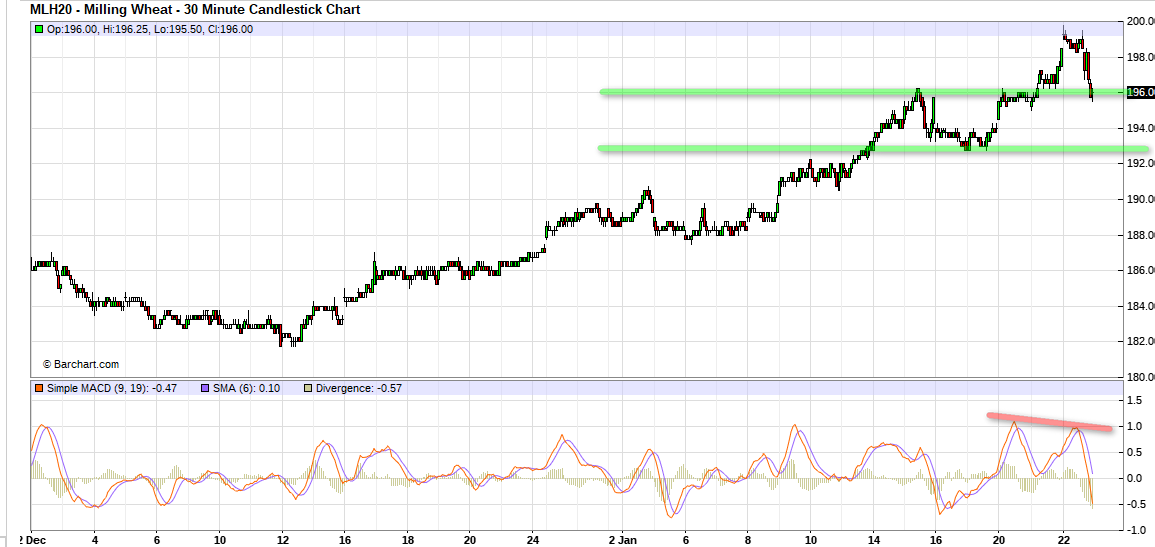Click the green OHLC legend square
The width and height of the screenshot is (1155, 547).
pos(39,29)
